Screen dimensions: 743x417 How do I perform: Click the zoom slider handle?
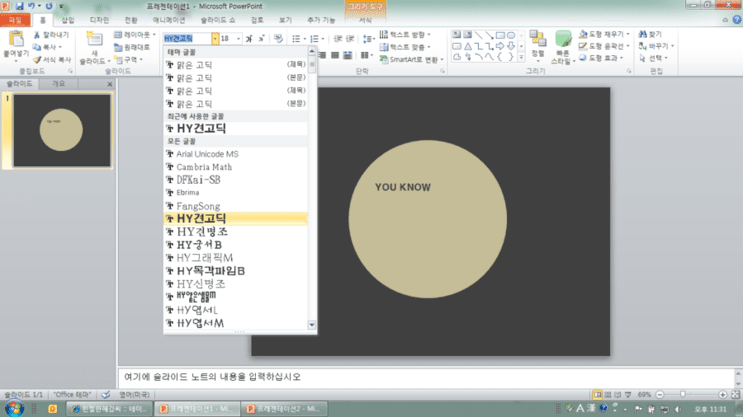point(683,394)
